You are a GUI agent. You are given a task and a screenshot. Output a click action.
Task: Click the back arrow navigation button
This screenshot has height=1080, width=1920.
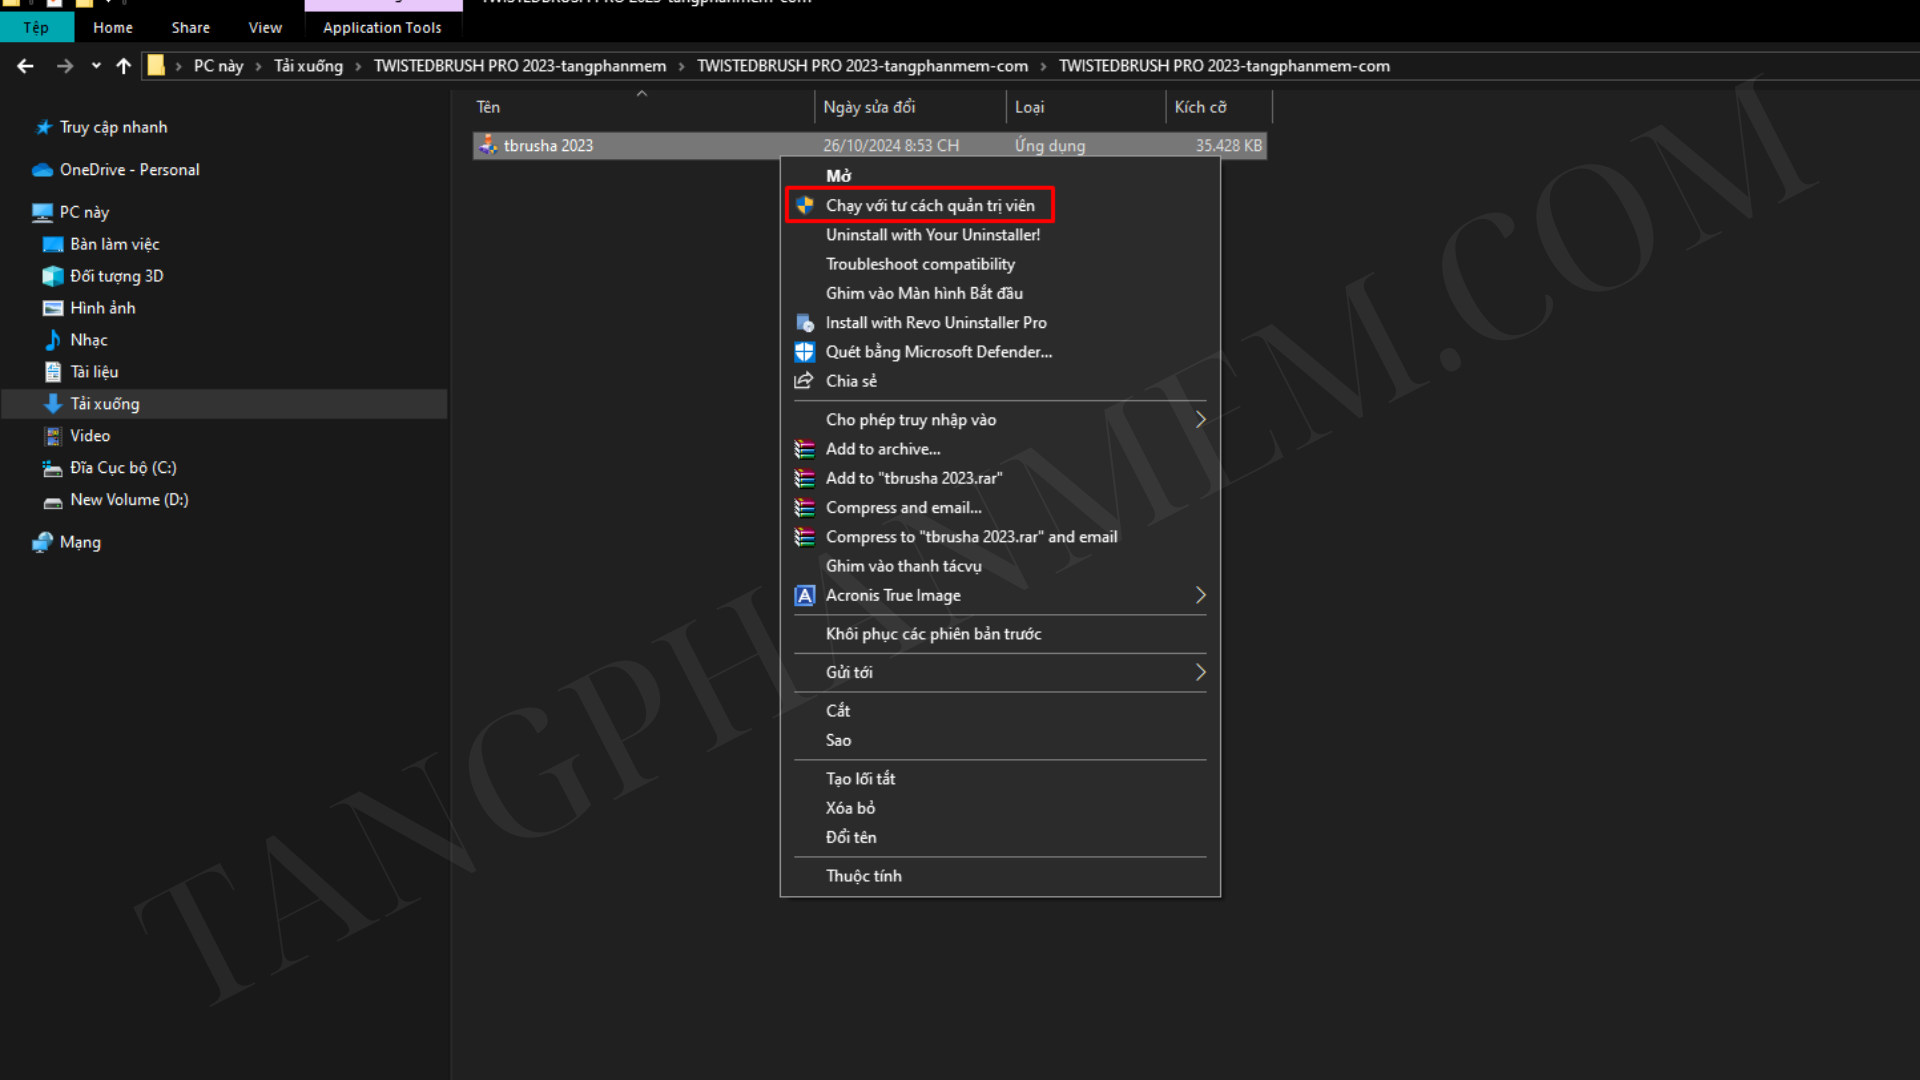click(x=26, y=66)
